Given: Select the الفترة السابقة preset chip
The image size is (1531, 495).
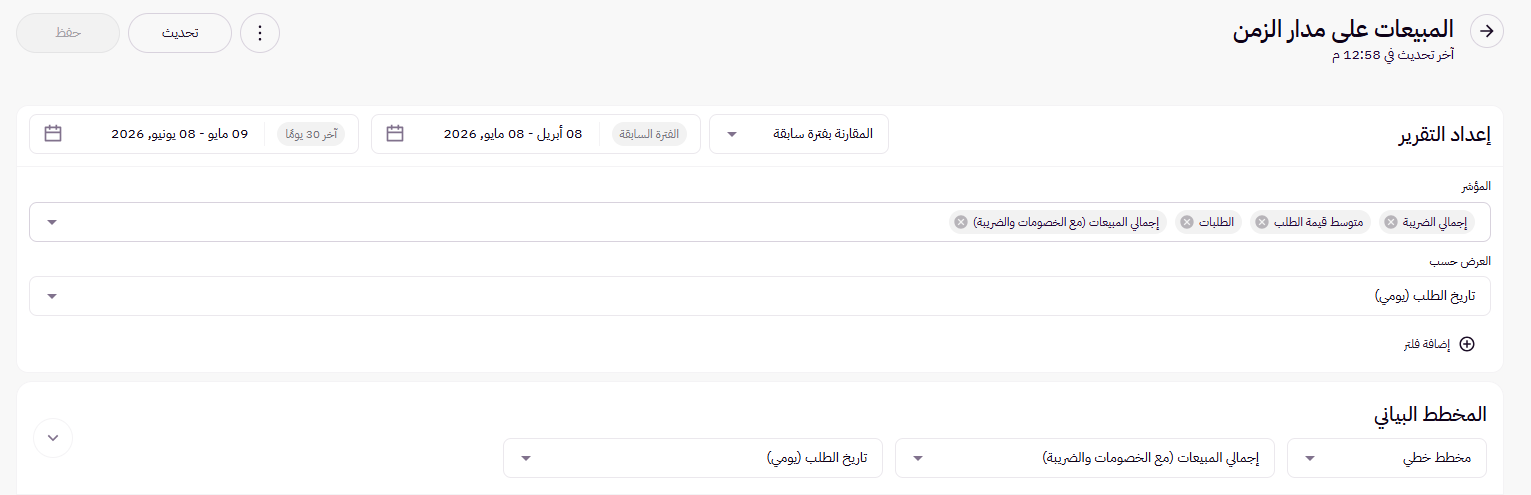Looking at the screenshot, I should click(x=649, y=134).
